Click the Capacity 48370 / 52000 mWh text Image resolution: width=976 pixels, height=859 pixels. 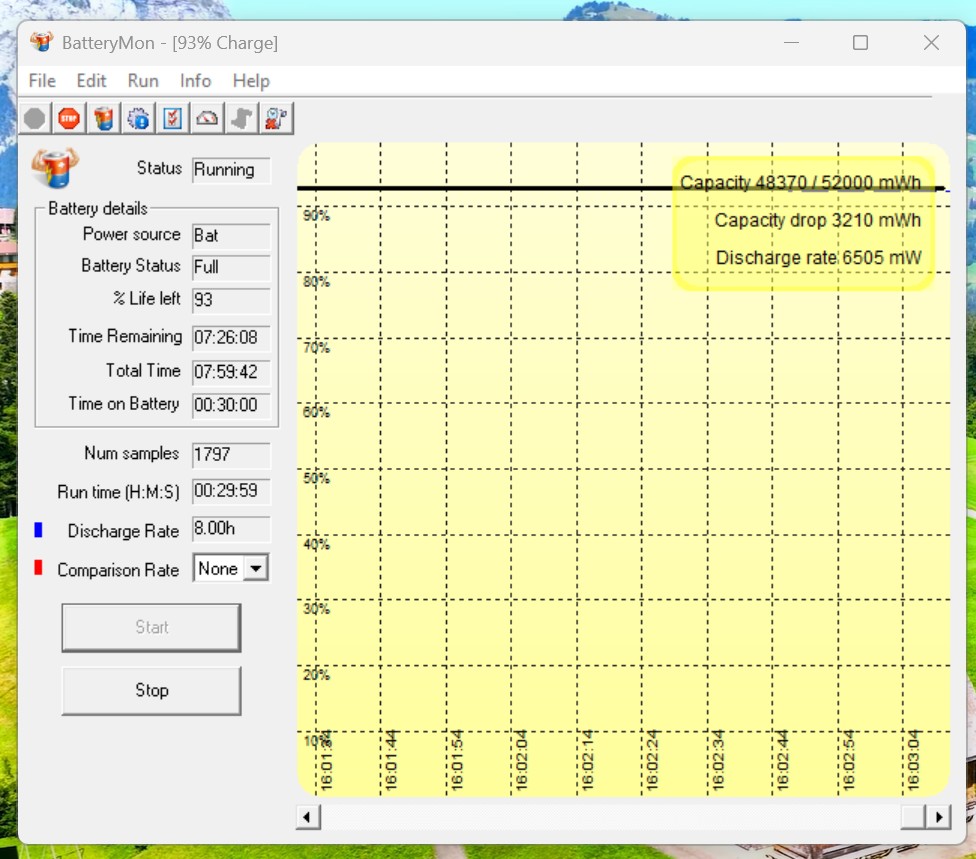(x=800, y=182)
